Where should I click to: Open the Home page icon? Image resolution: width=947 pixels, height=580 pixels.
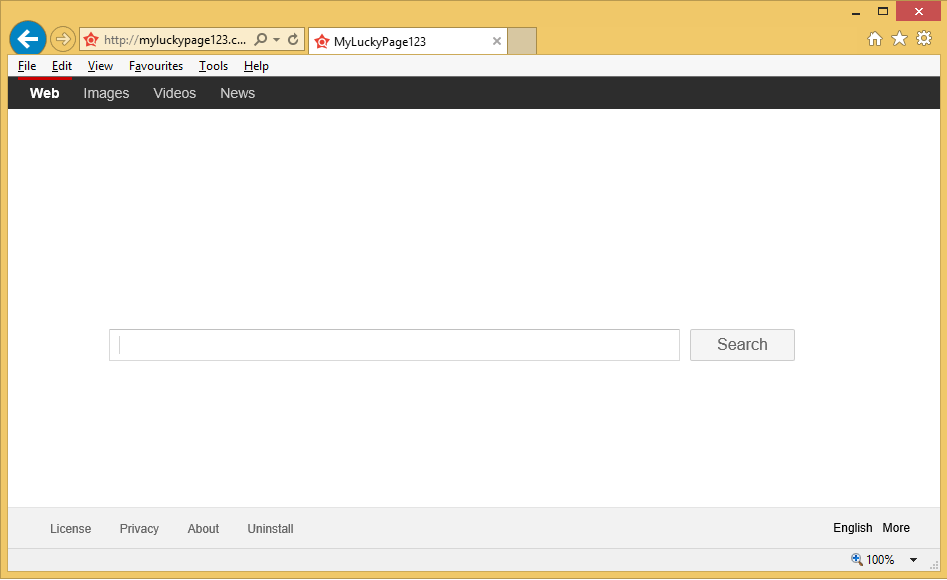click(x=874, y=39)
